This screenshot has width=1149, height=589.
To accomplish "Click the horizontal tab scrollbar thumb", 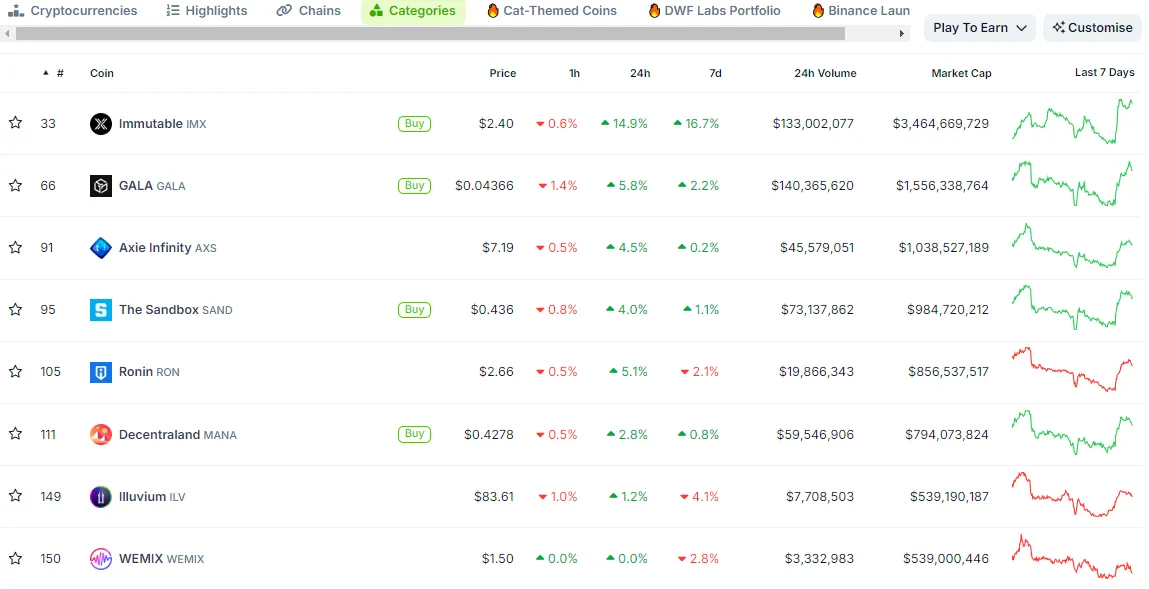I will [430, 34].
